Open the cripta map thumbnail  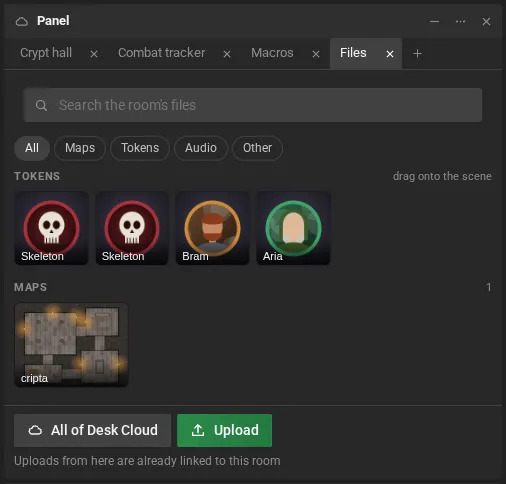(x=71, y=345)
